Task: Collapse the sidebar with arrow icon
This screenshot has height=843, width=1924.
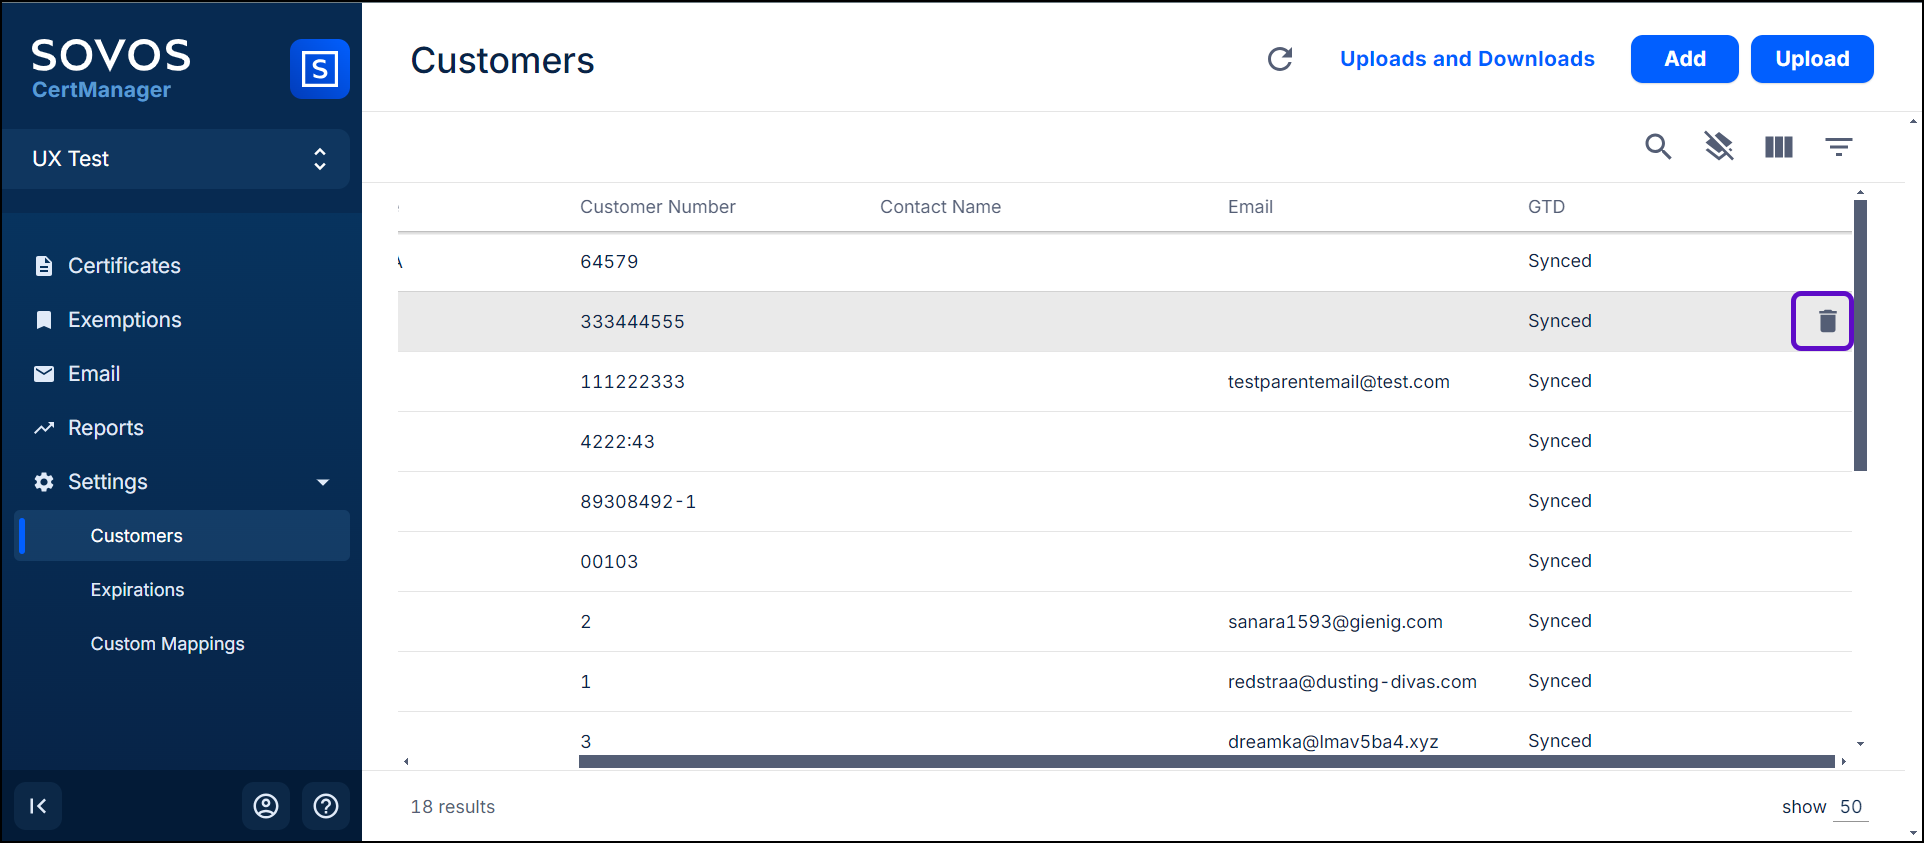Action: coord(38,806)
